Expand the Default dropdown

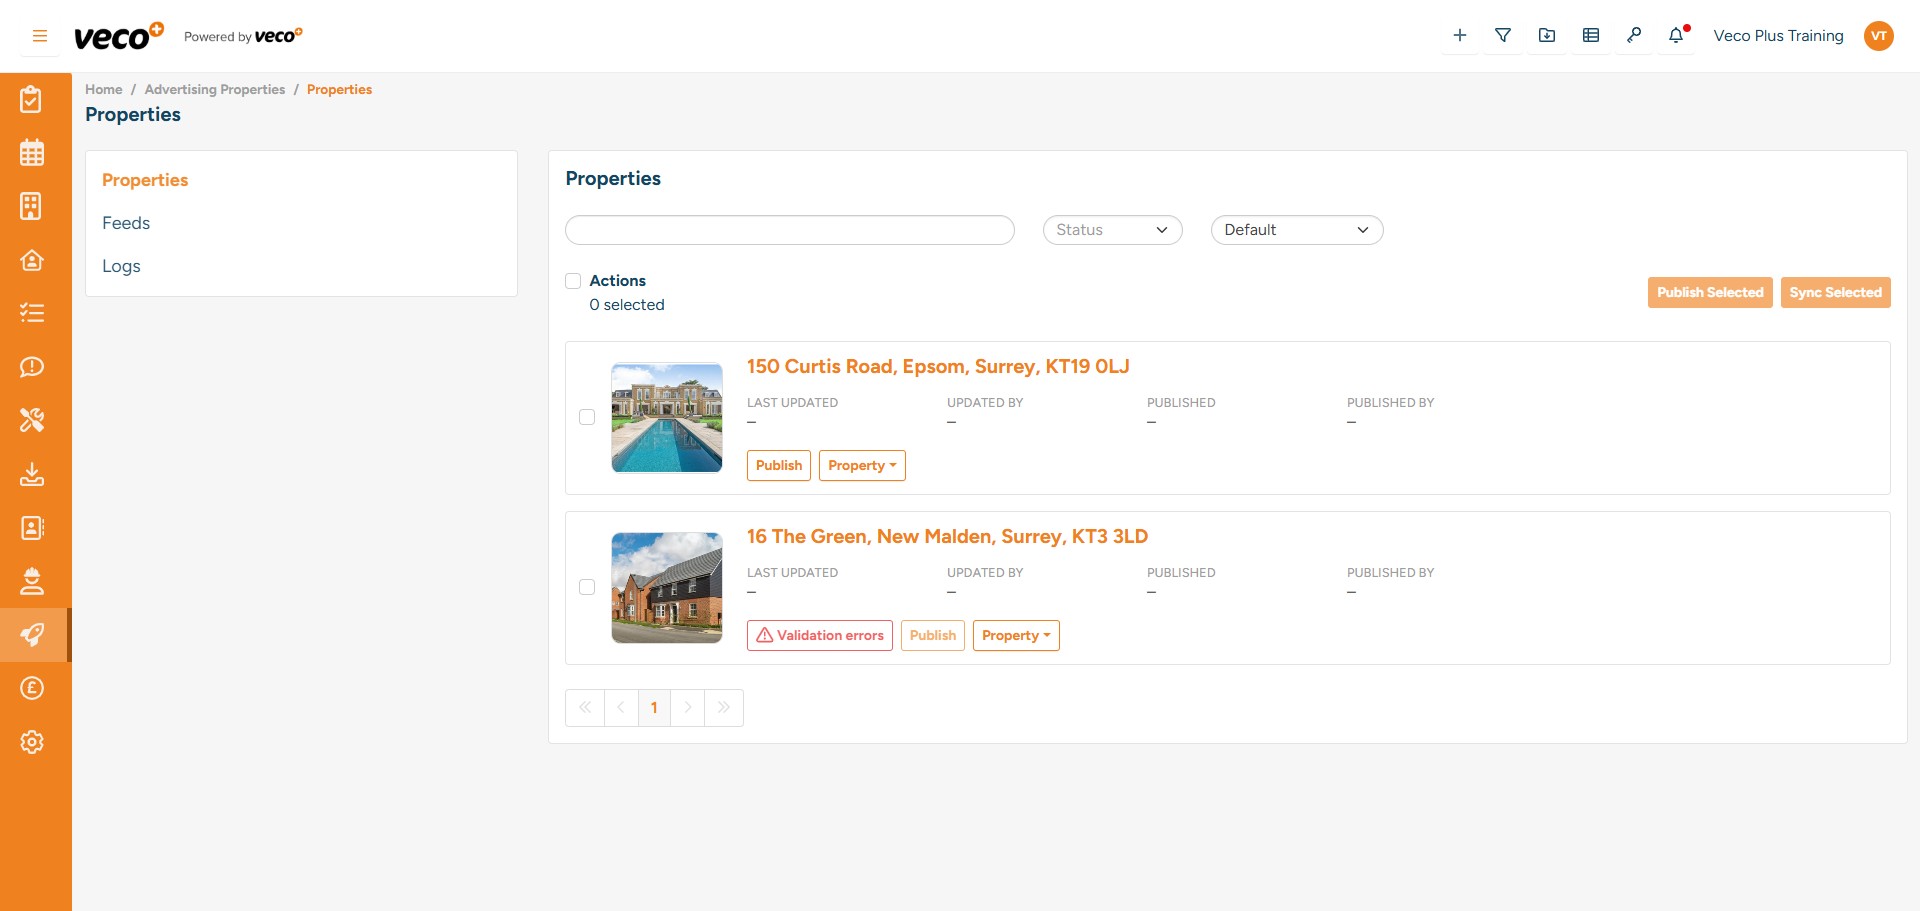pos(1297,230)
